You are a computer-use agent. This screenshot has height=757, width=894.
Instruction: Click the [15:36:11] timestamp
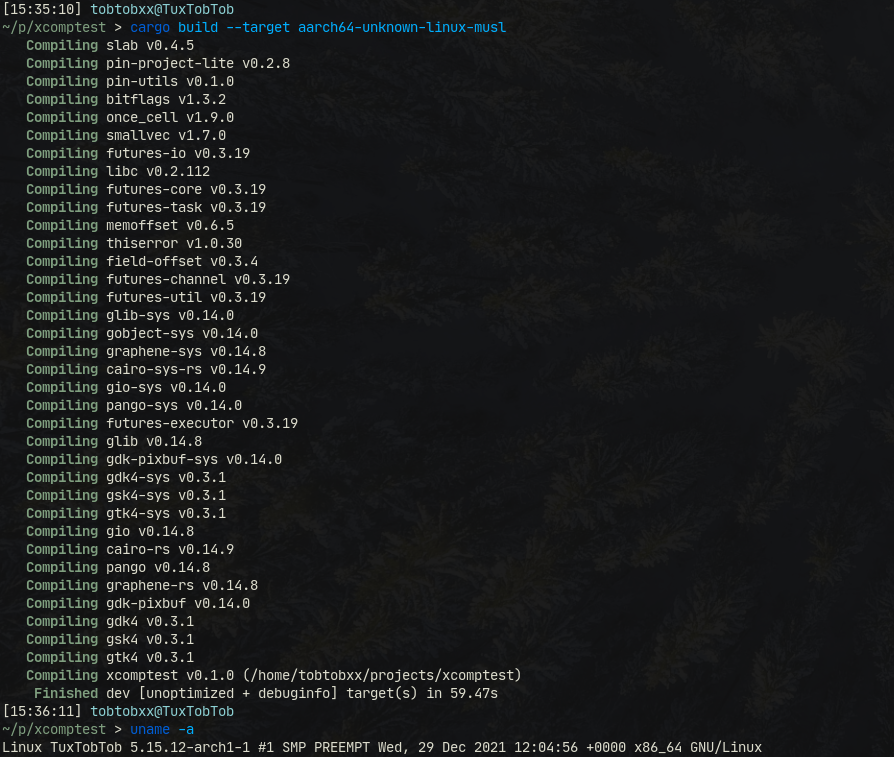pos(42,711)
